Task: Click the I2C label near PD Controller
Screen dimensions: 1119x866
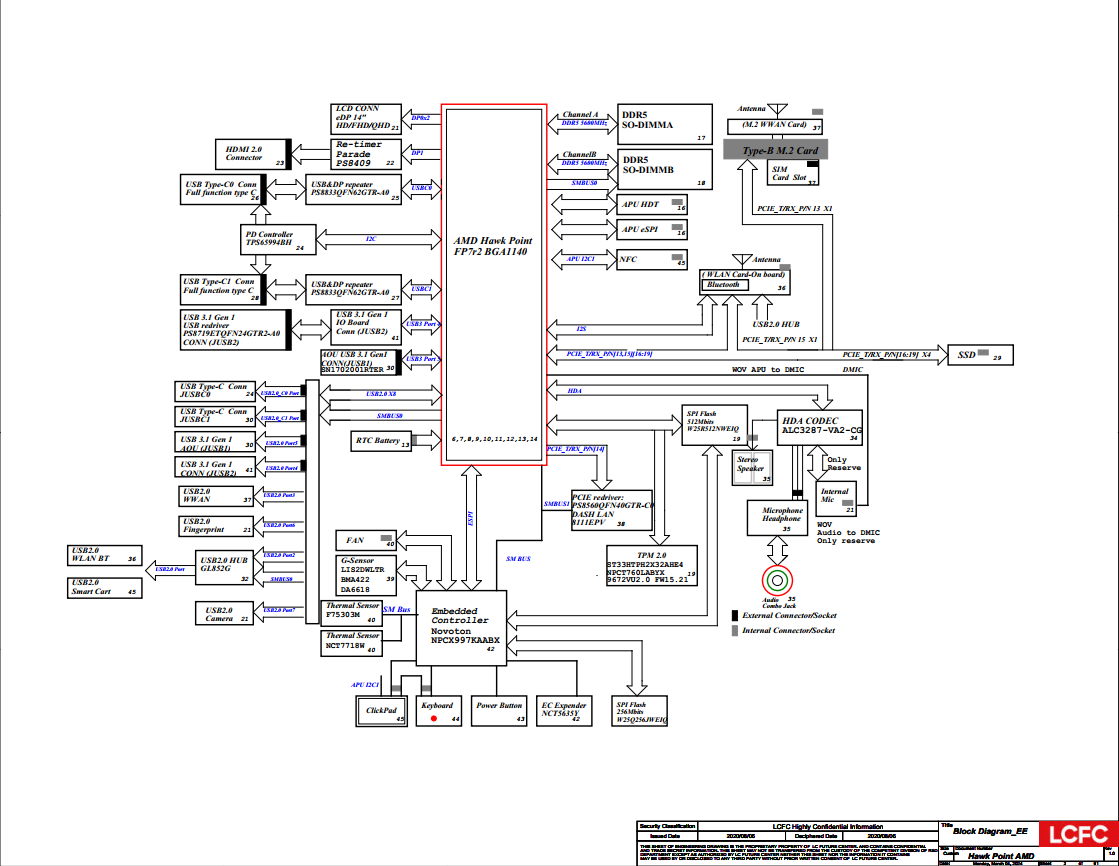Action: 371,239
